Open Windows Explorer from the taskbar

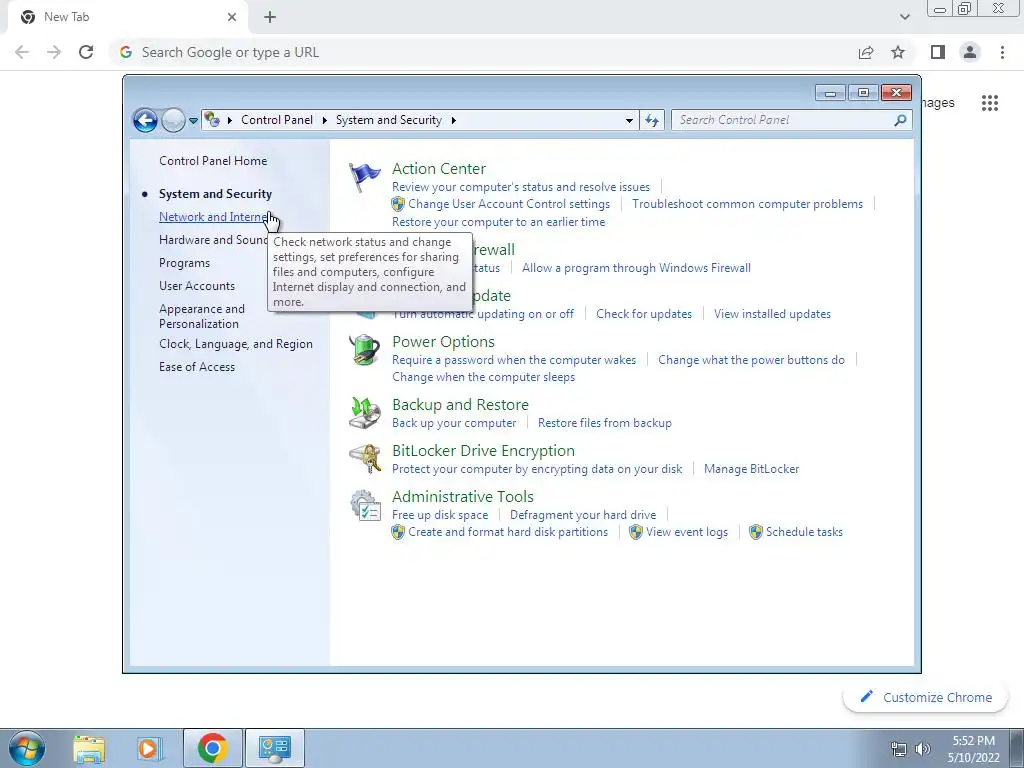tap(89, 748)
